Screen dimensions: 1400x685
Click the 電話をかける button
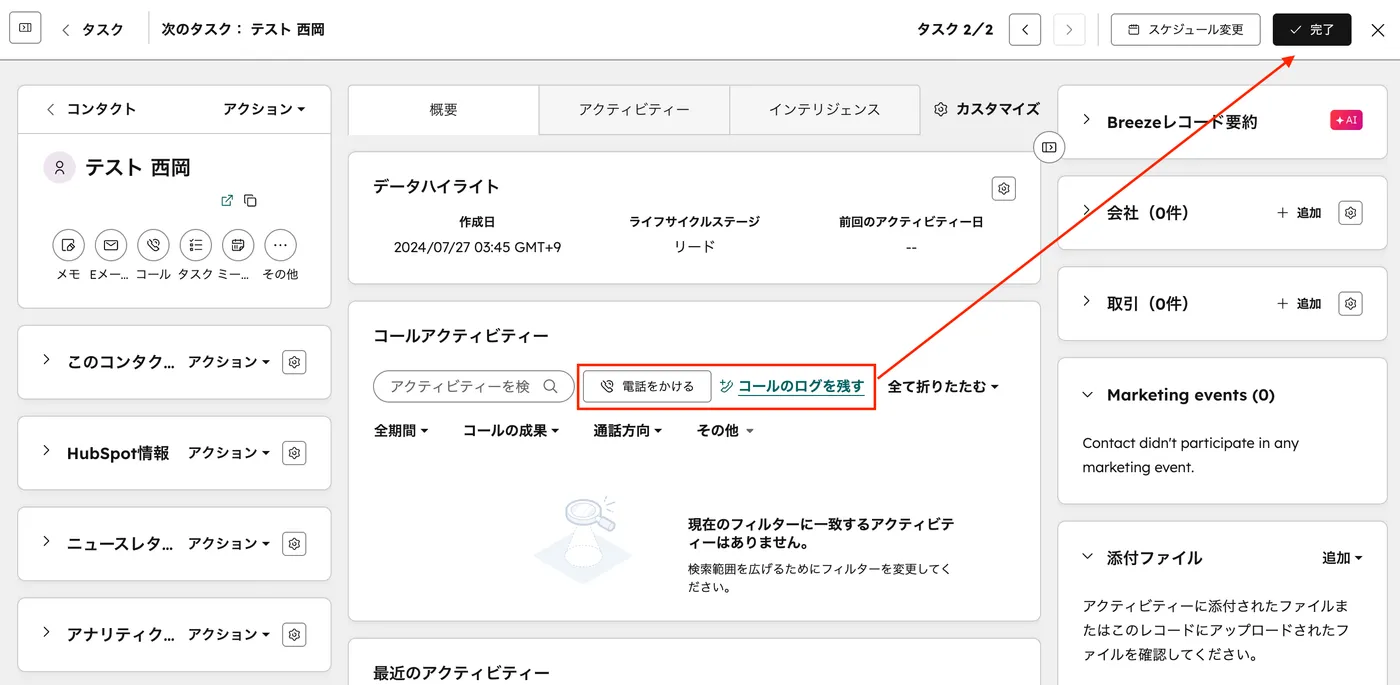tap(647, 386)
